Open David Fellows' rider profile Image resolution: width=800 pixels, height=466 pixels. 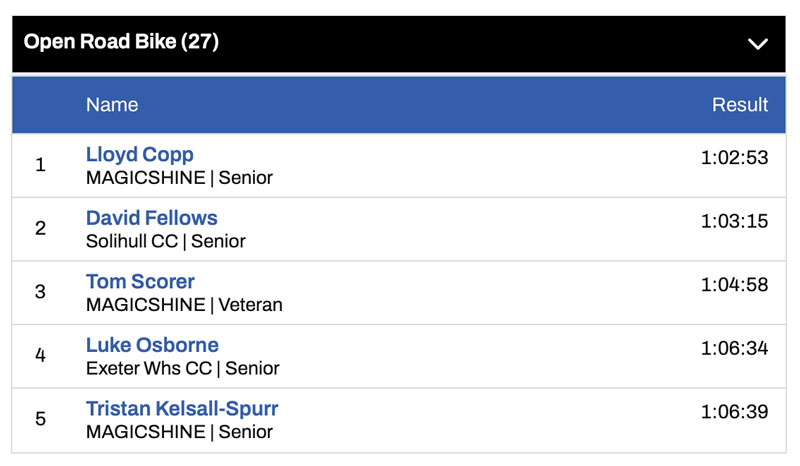151,217
